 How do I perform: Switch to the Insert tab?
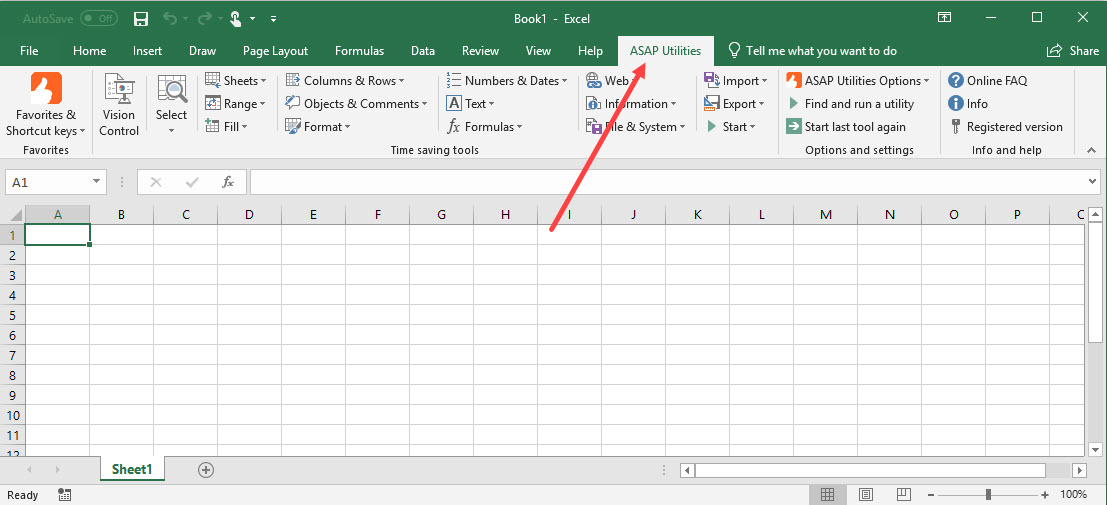click(148, 51)
